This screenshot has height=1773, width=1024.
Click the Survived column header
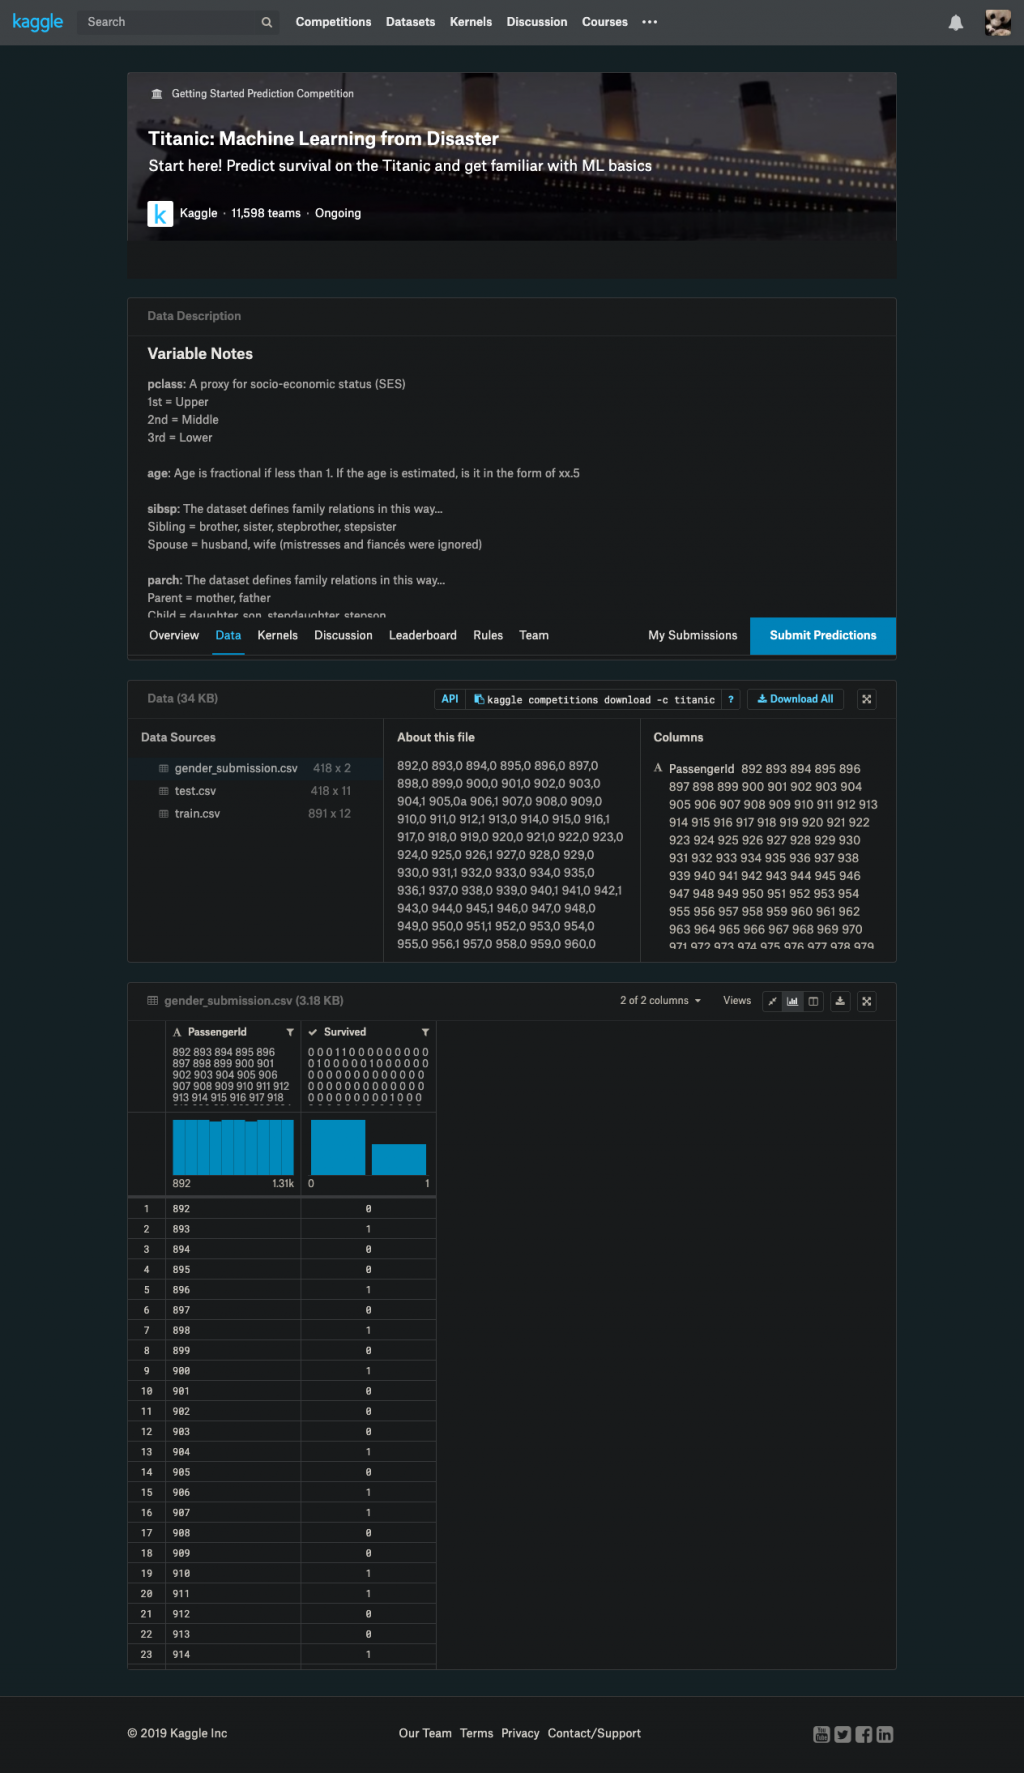point(345,1032)
